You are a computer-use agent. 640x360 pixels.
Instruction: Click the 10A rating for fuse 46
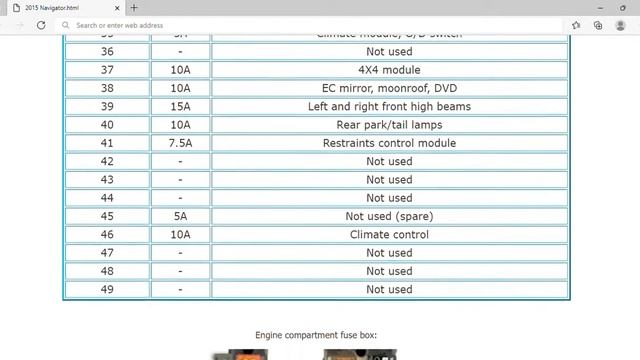[180, 235]
